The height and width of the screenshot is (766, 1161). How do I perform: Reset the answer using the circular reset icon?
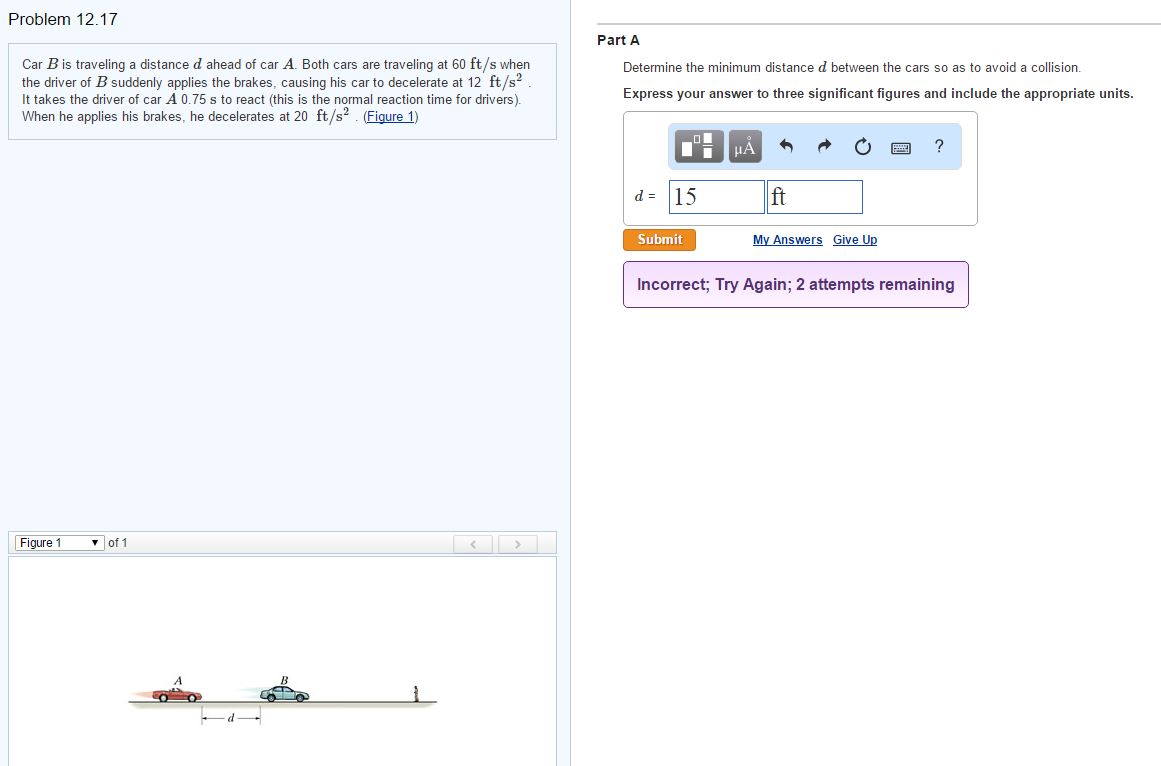click(862, 146)
